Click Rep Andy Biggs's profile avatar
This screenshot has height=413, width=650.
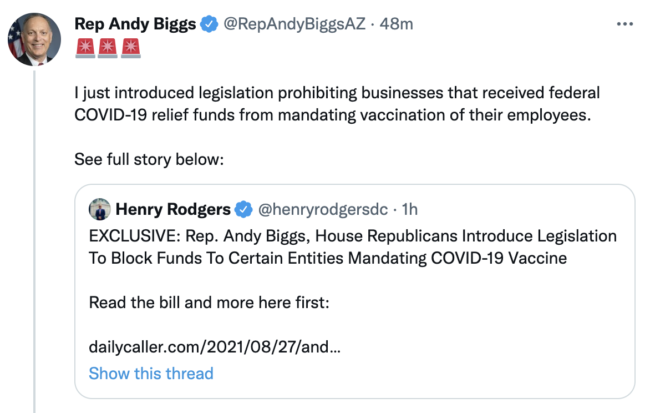coord(34,40)
